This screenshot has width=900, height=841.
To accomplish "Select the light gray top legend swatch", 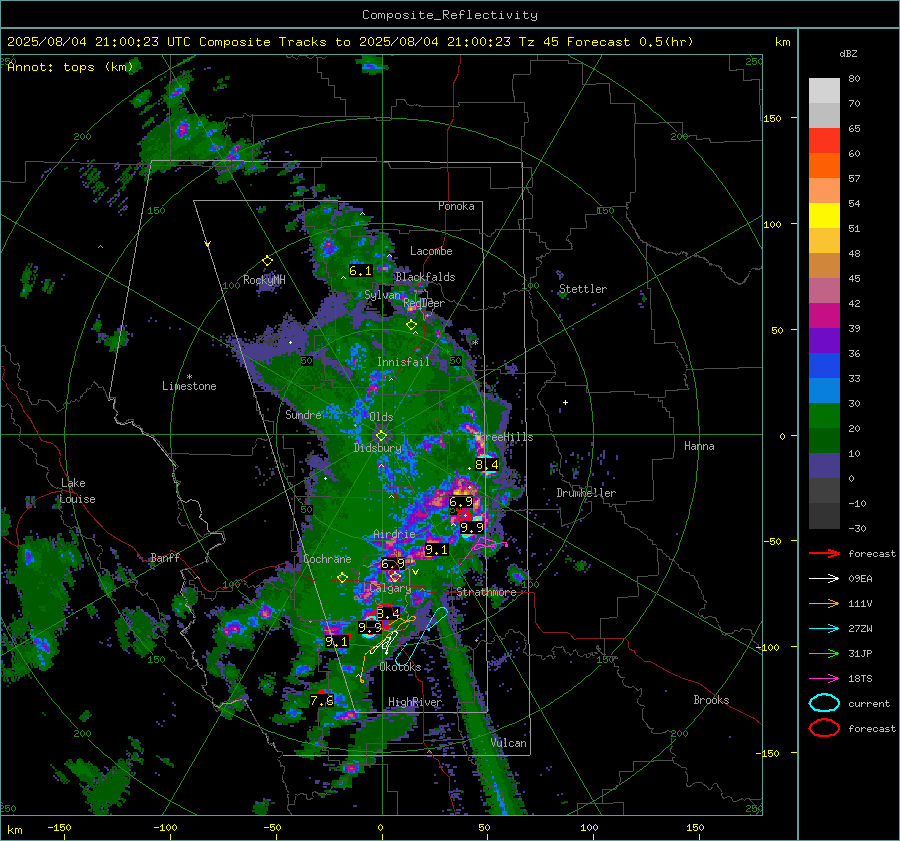I will [x=824, y=91].
